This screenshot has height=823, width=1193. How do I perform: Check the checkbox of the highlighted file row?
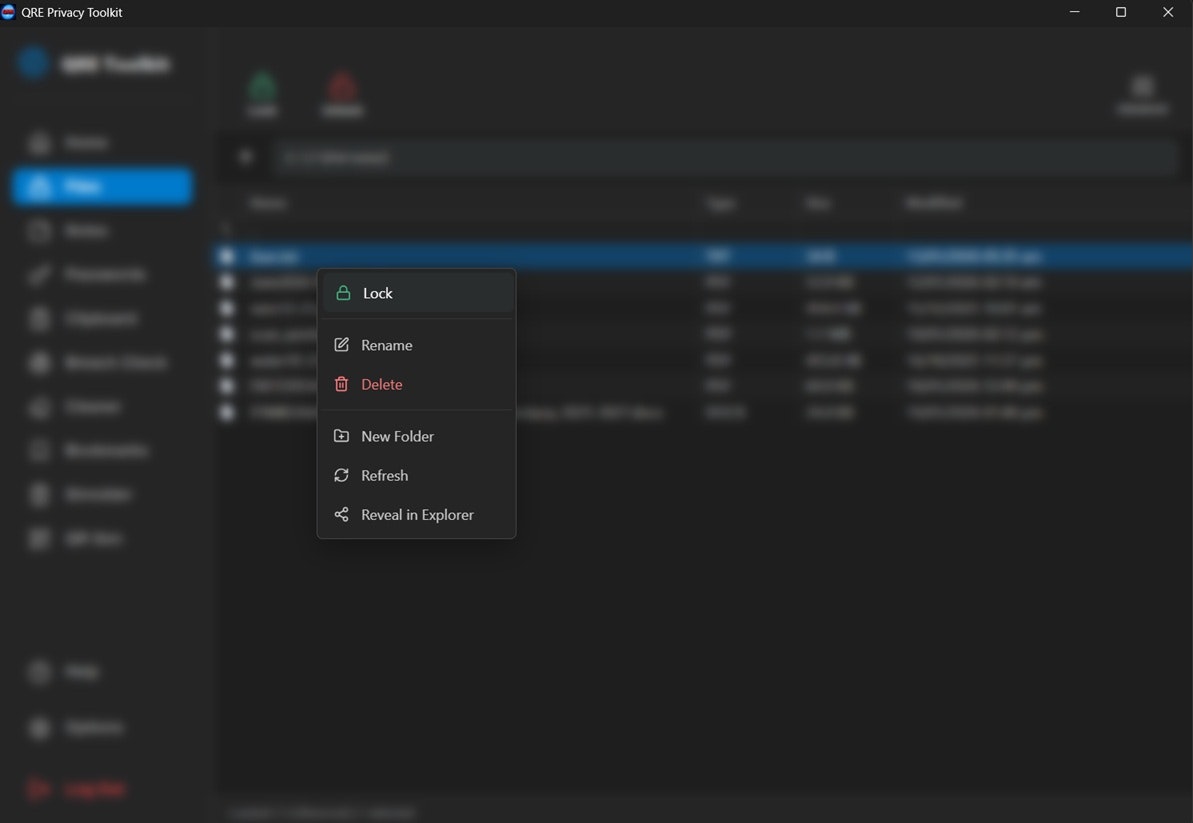click(x=226, y=256)
